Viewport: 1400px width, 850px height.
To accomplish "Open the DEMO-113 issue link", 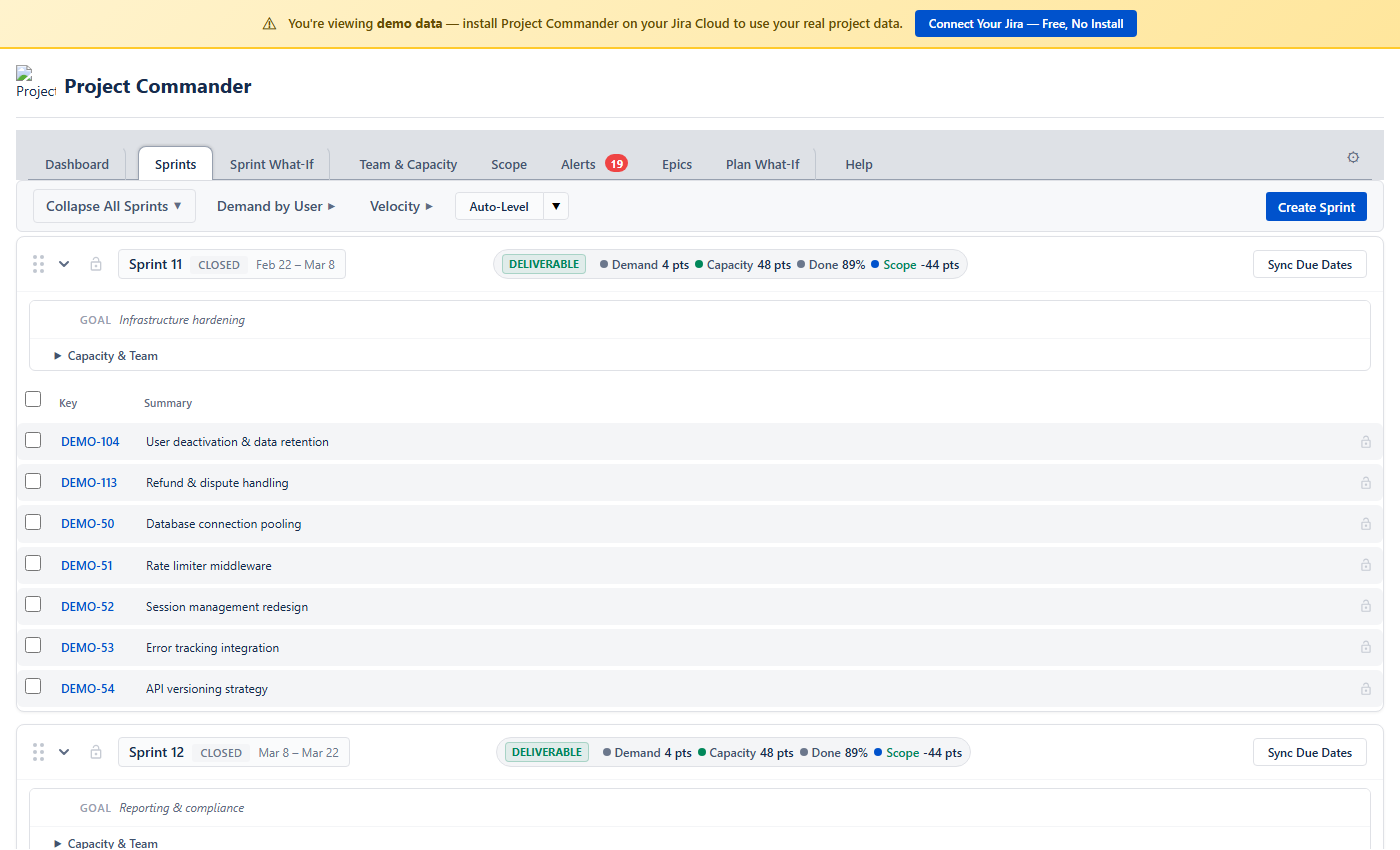I will point(89,482).
